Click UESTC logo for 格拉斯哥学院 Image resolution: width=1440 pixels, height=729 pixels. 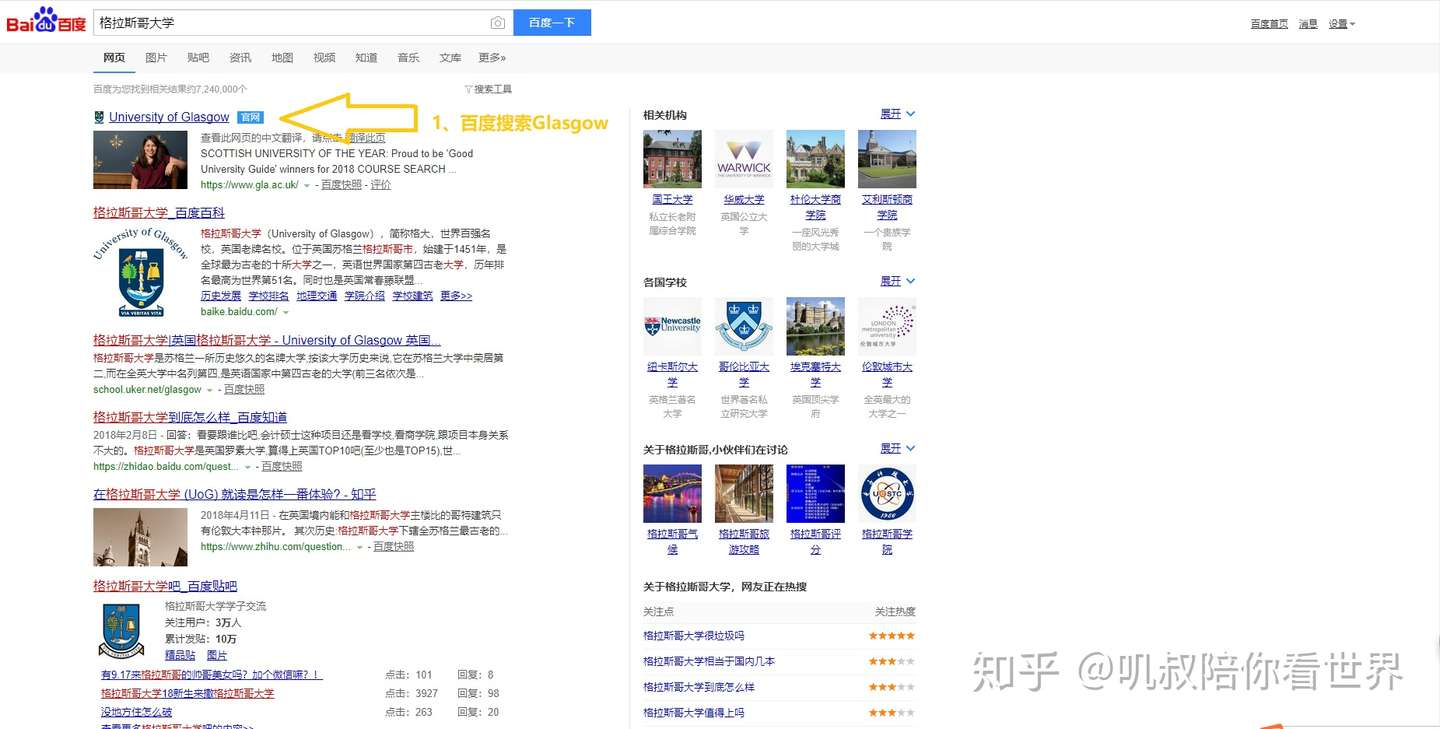tap(887, 493)
